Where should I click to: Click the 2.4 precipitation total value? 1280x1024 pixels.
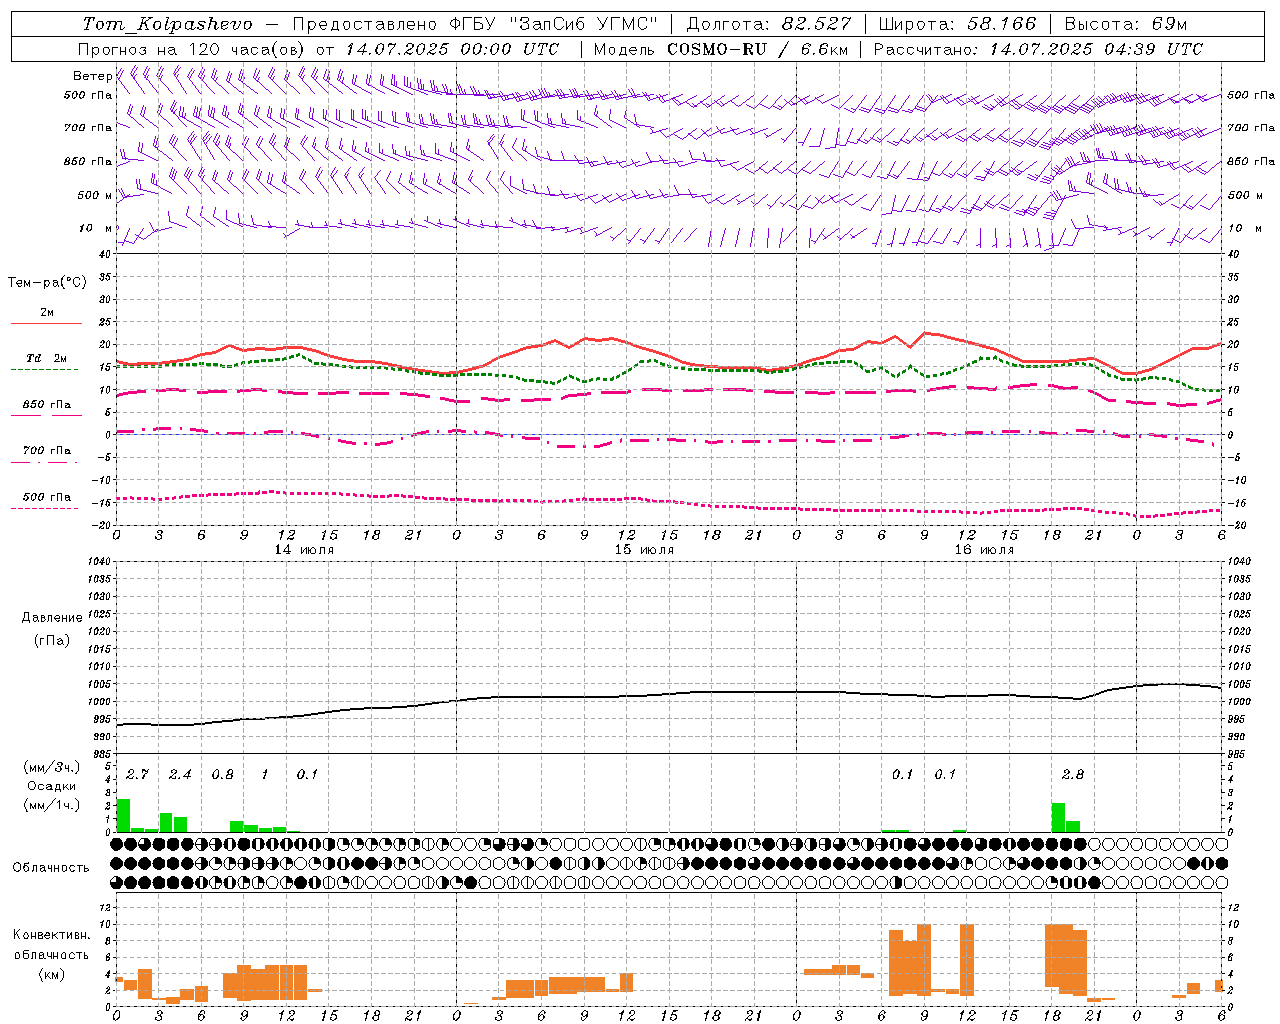tap(180, 774)
